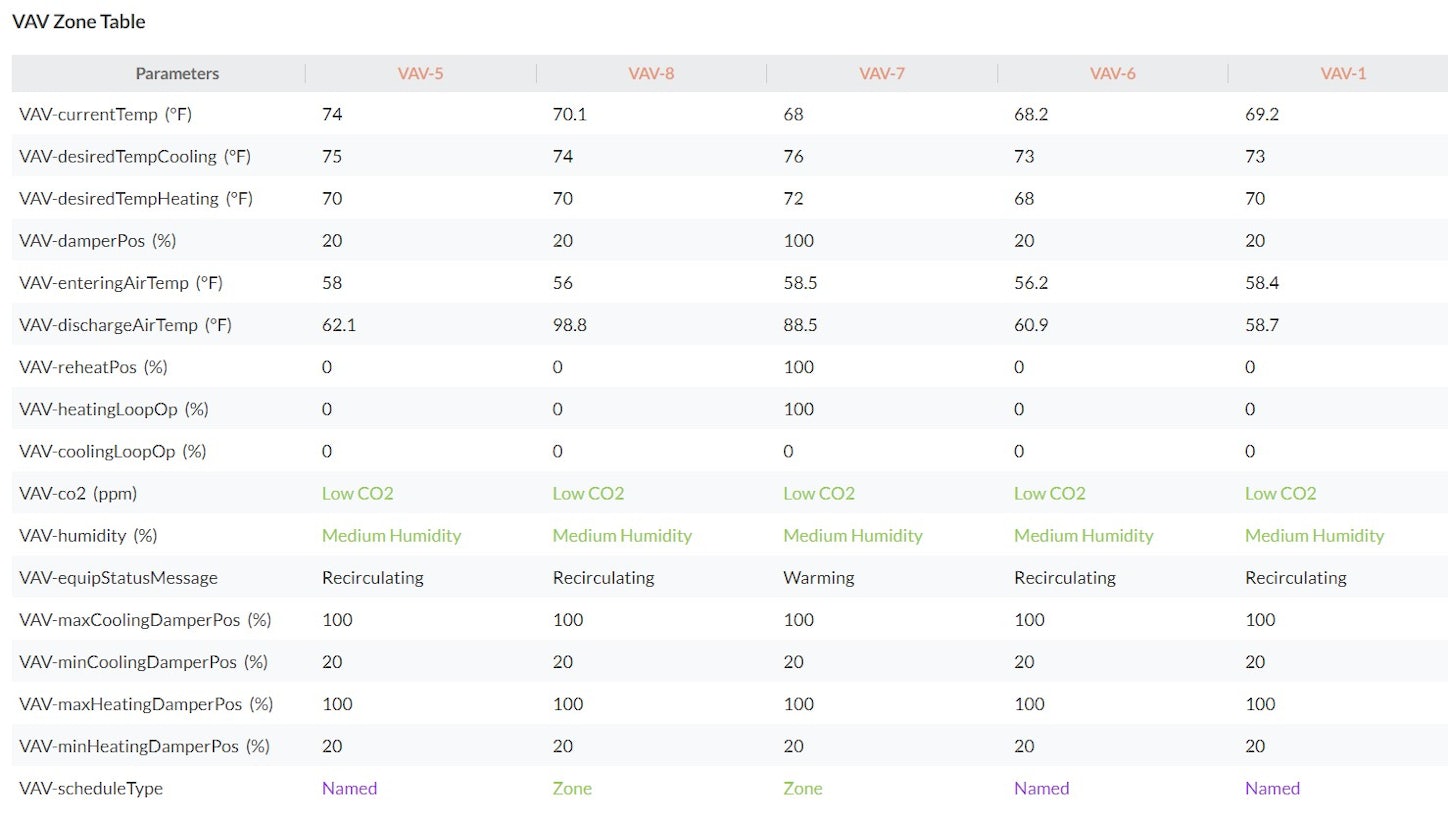Open the VAV-8 column header link
The image size is (1448, 819).
[x=651, y=73]
